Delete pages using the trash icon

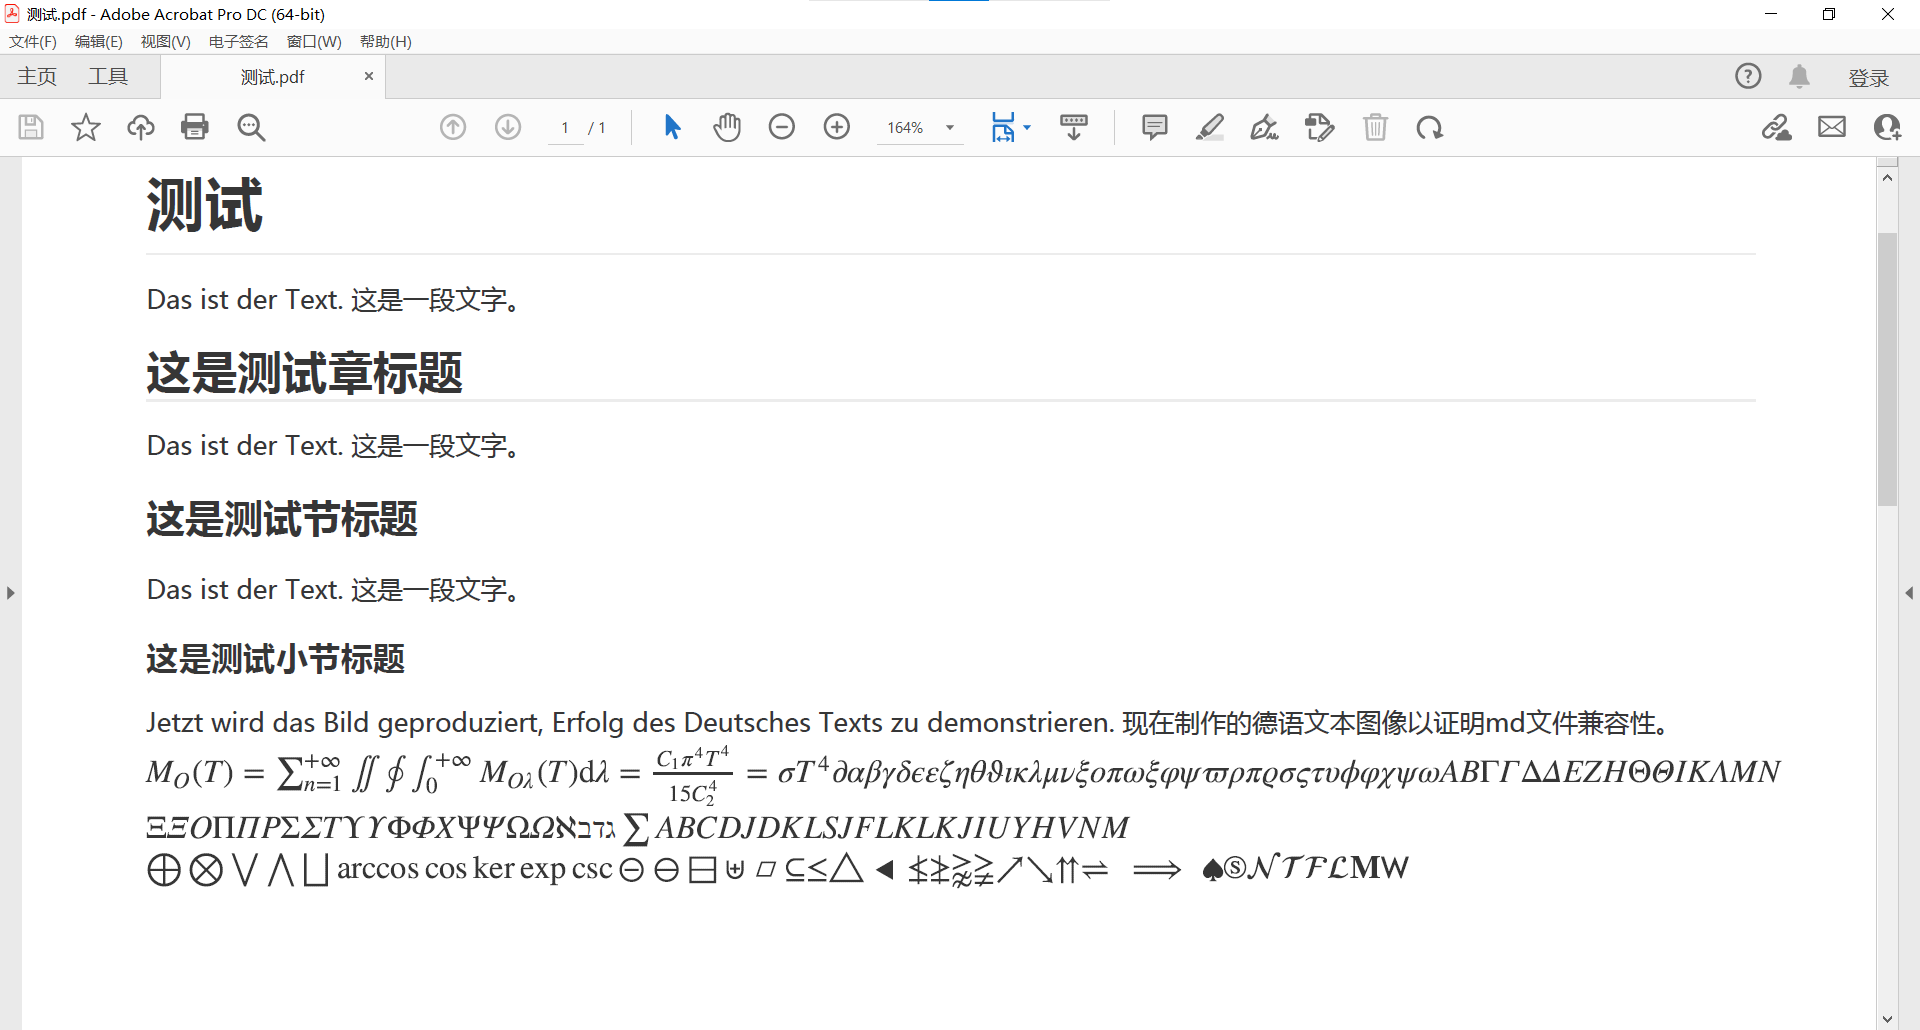tap(1376, 127)
